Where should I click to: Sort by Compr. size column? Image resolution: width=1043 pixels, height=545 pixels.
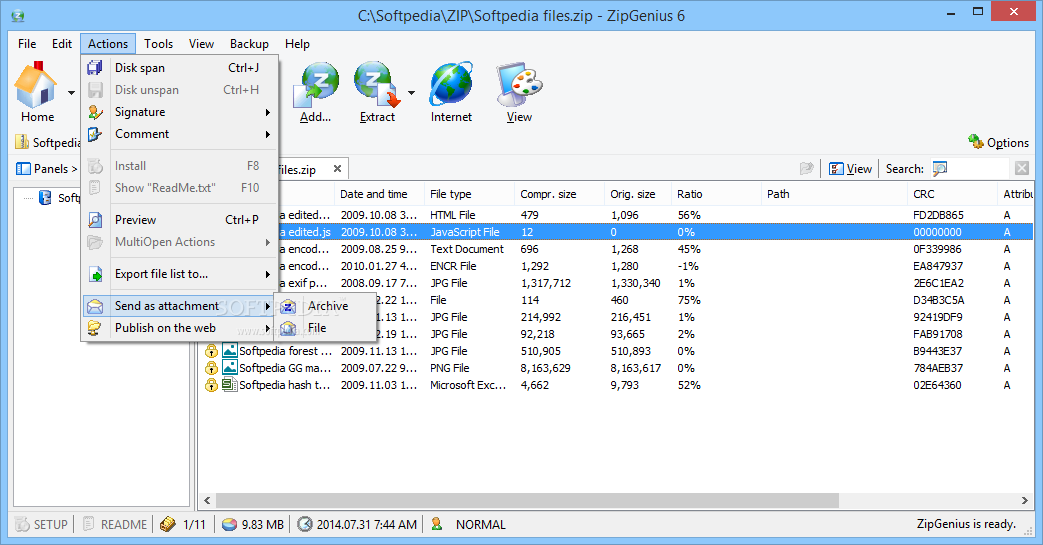click(559, 194)
